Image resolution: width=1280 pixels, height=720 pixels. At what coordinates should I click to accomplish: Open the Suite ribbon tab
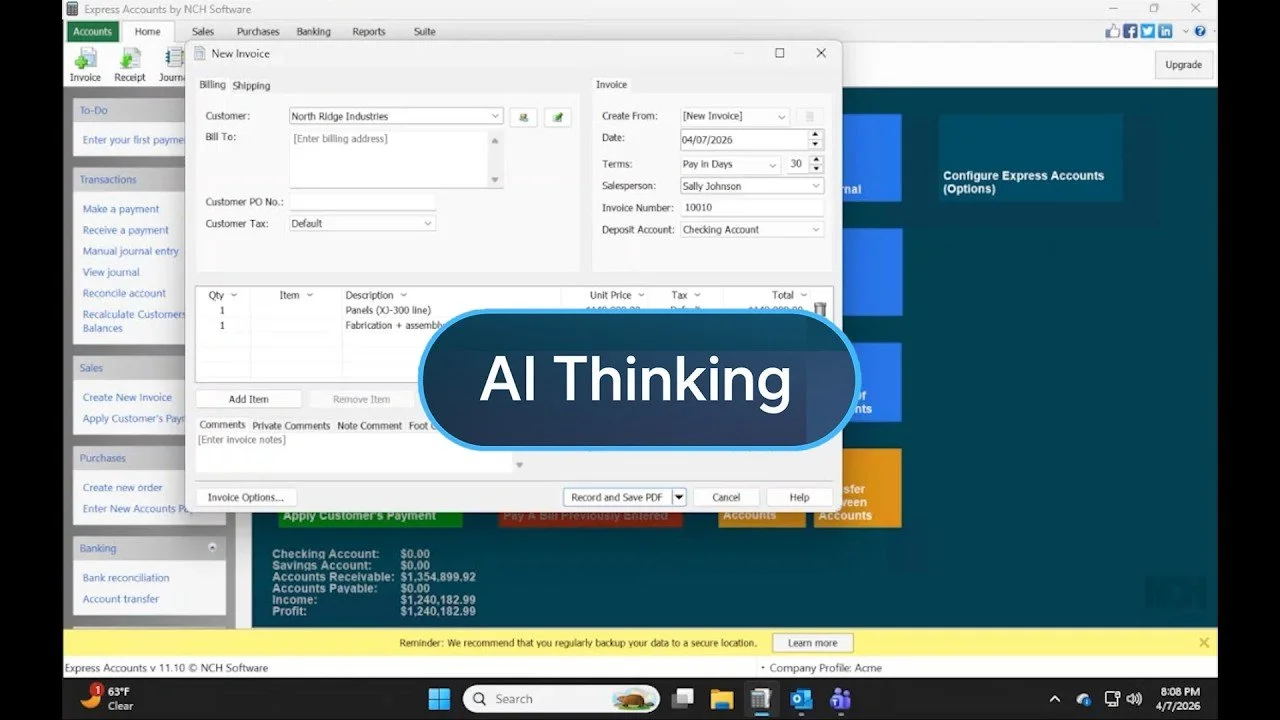[425, 32]
